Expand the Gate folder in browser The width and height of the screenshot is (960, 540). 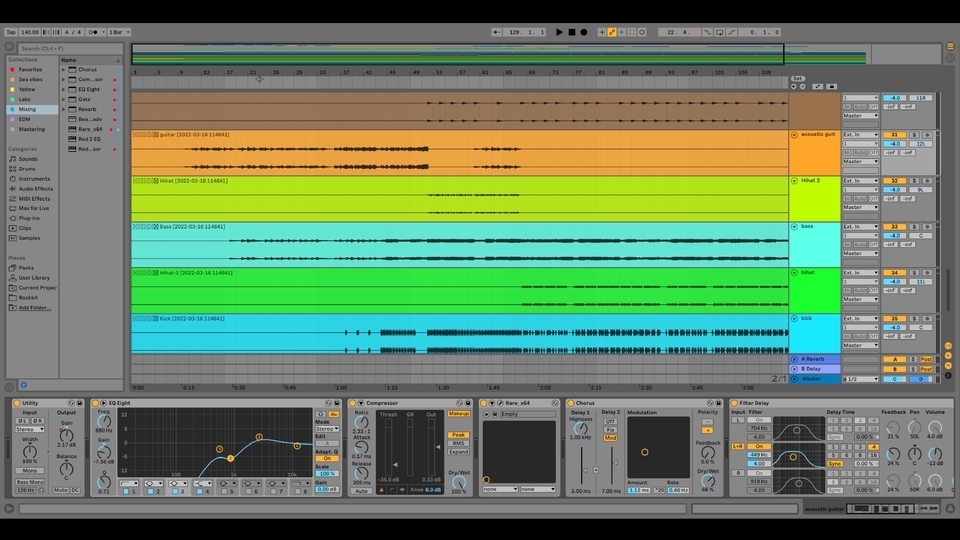[x=63, y=99]
